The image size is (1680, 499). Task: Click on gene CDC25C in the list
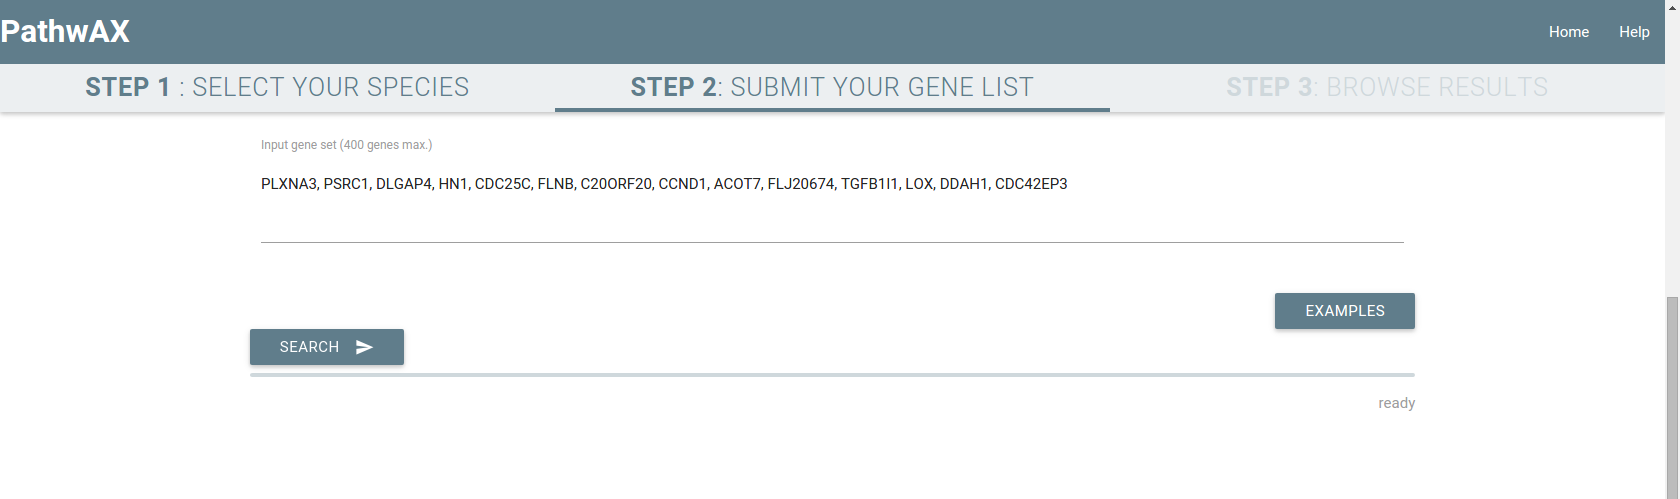[x=502, y=184]
